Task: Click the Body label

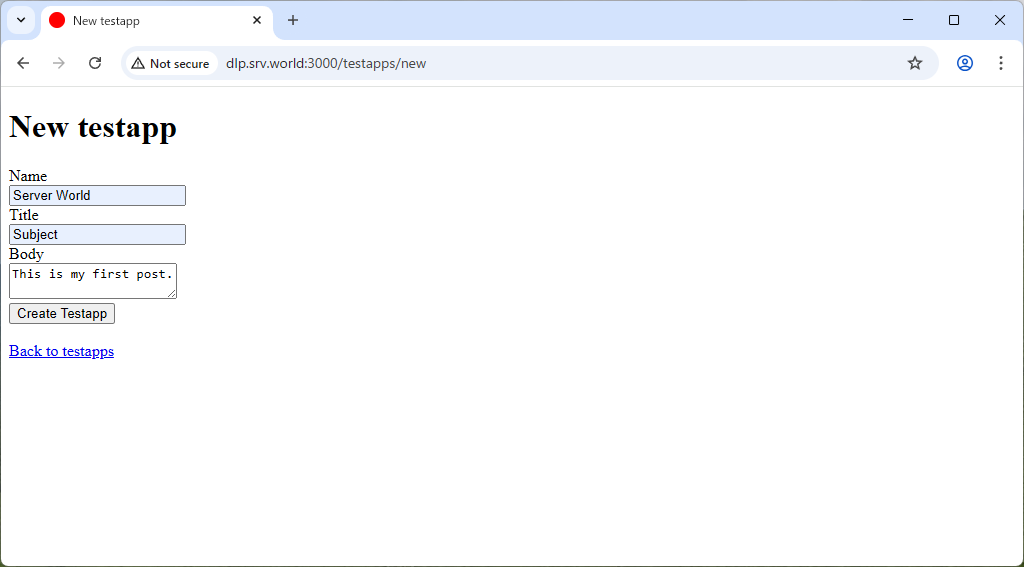Action: click(x=26, y=254)
